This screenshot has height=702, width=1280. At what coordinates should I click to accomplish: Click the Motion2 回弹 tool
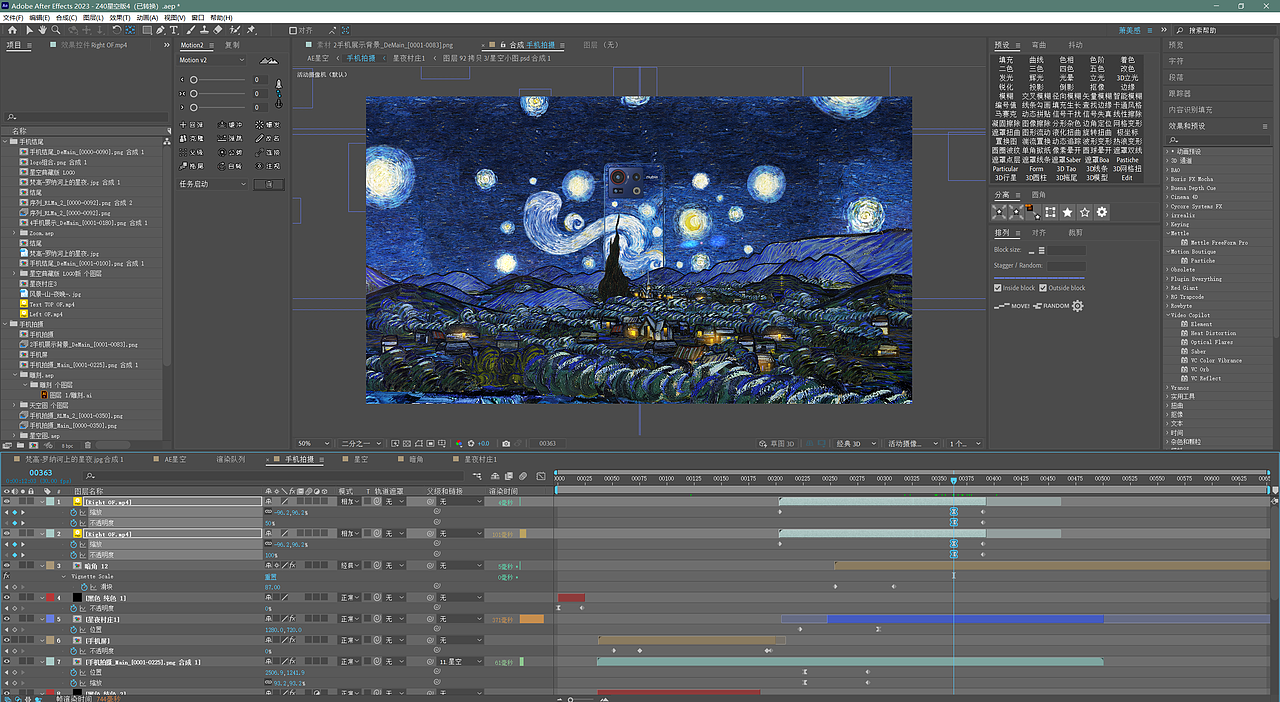(192, 125)
